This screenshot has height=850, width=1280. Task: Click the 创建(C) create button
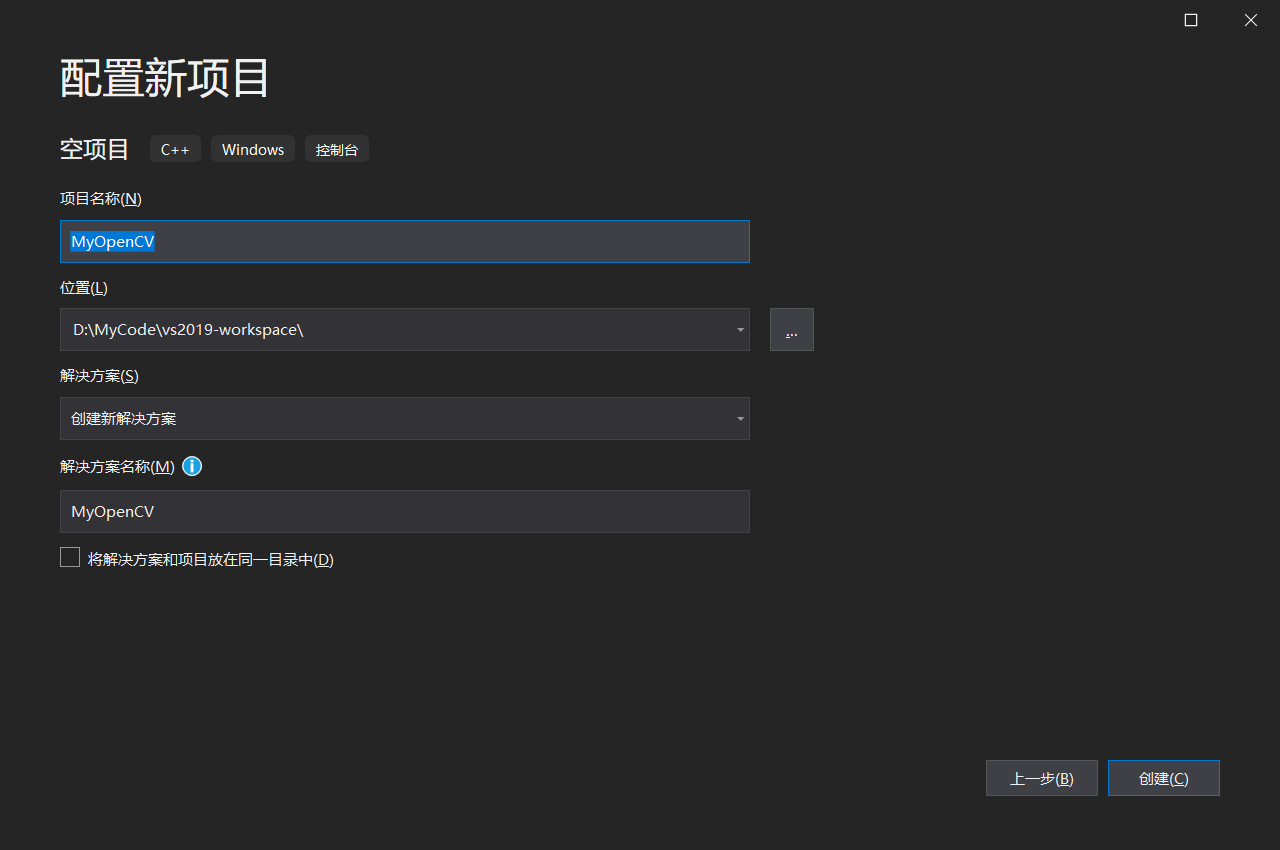tap(1163, 777)
